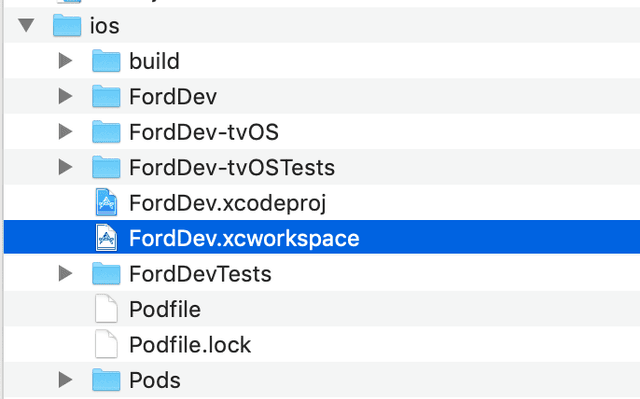Expand the build folder
The image size is (640, 399).
[65, 61]
